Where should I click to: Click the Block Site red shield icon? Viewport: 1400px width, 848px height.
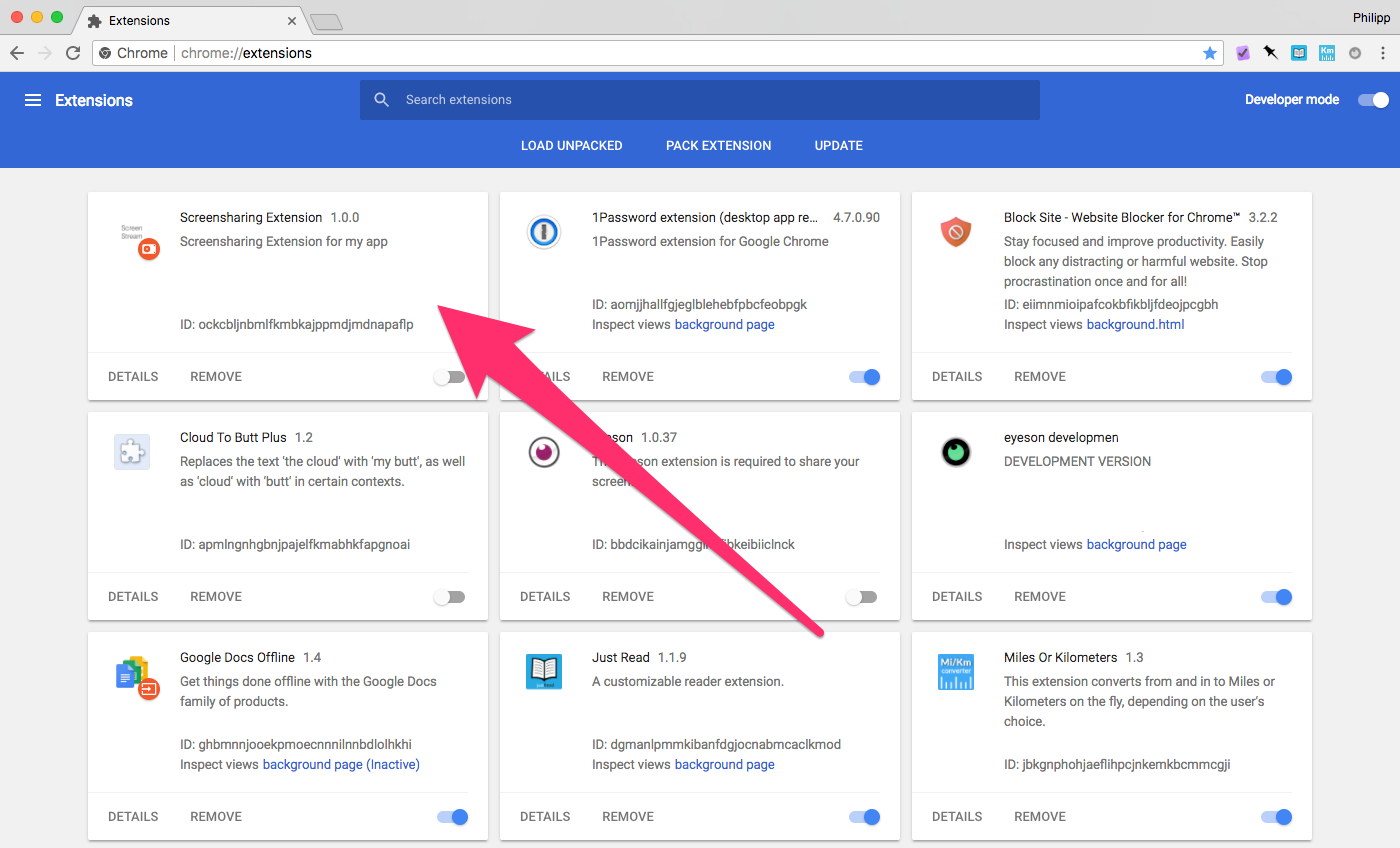956,233
